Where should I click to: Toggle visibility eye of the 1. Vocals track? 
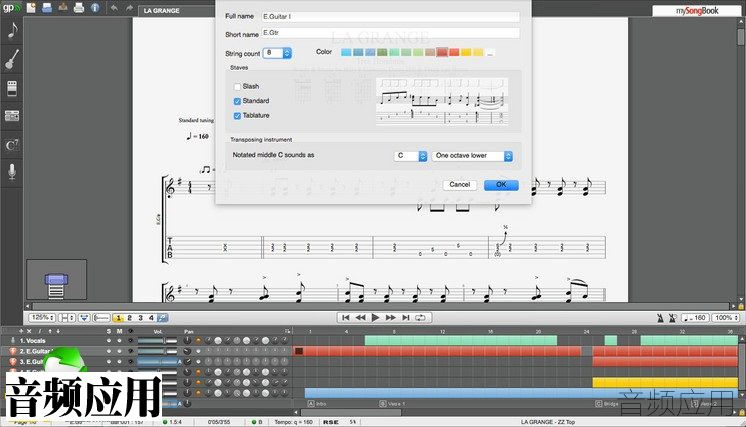[x=131, y=340]
